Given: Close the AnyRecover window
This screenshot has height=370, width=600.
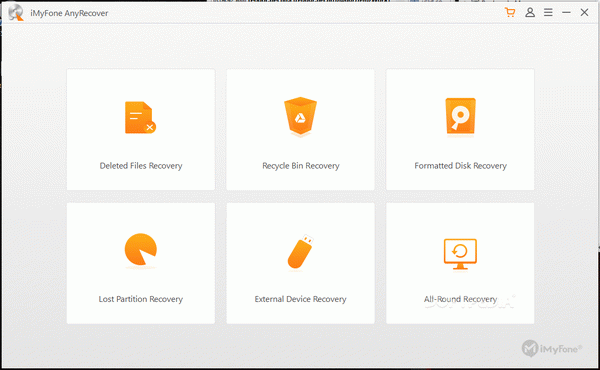Looking at the screenshot, I should (x=584, y=12).
